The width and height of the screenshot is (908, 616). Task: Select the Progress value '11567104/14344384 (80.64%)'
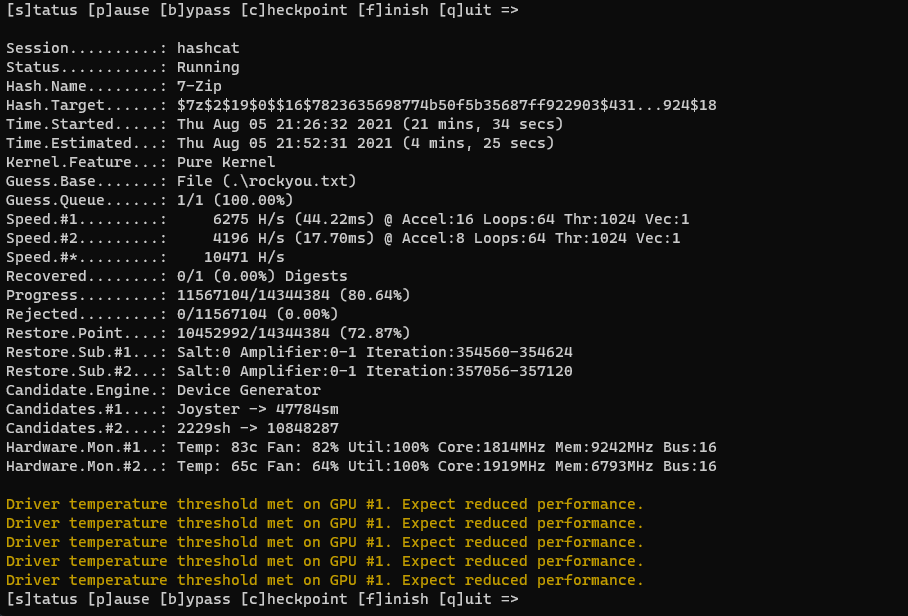(x=294, y=295)
